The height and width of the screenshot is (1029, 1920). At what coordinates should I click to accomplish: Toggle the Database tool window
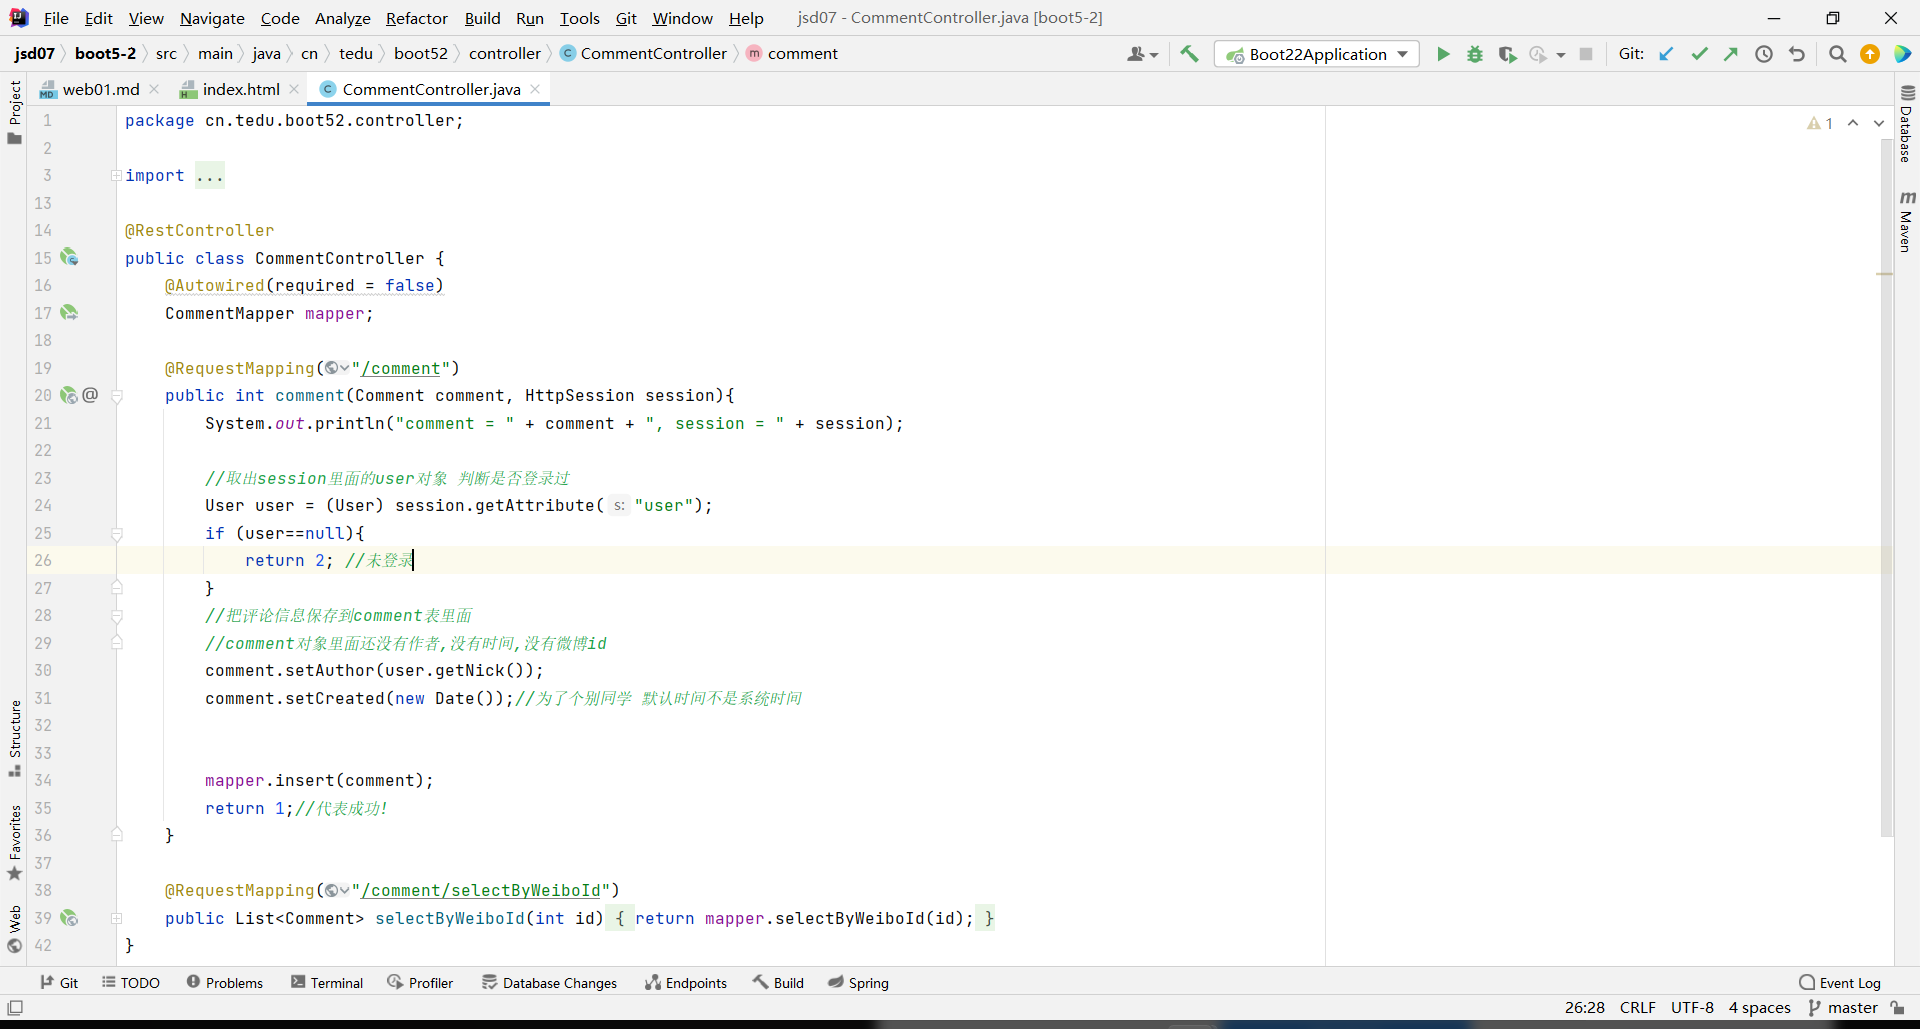[x=1907, y=124]
